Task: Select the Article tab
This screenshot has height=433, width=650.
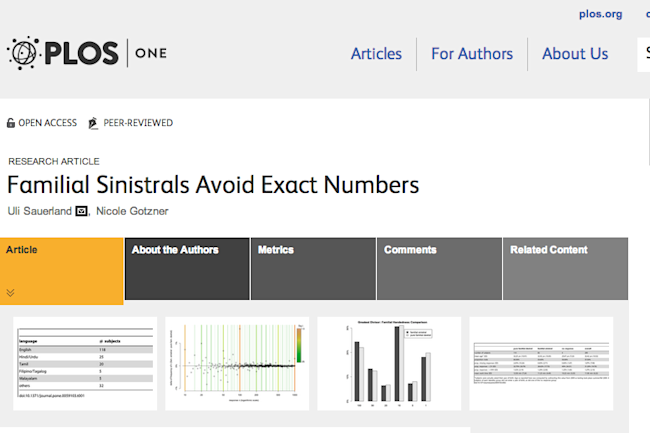Action: 62,271
